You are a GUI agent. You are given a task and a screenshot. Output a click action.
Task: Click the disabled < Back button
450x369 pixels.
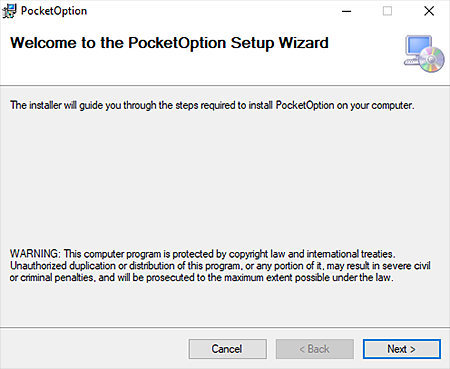tap(315, 349)
